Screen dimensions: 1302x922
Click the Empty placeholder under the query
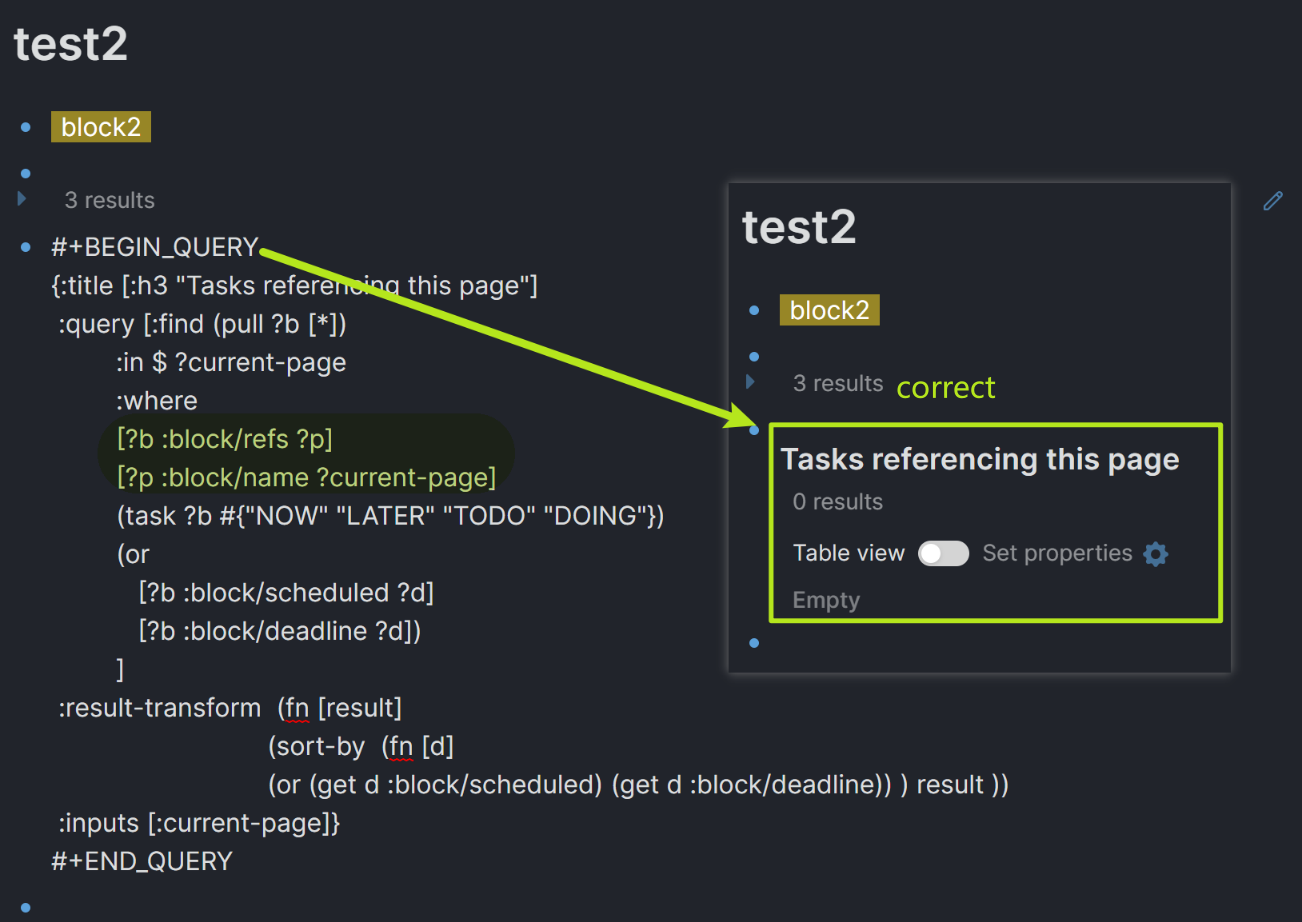(x=826, y=600)
